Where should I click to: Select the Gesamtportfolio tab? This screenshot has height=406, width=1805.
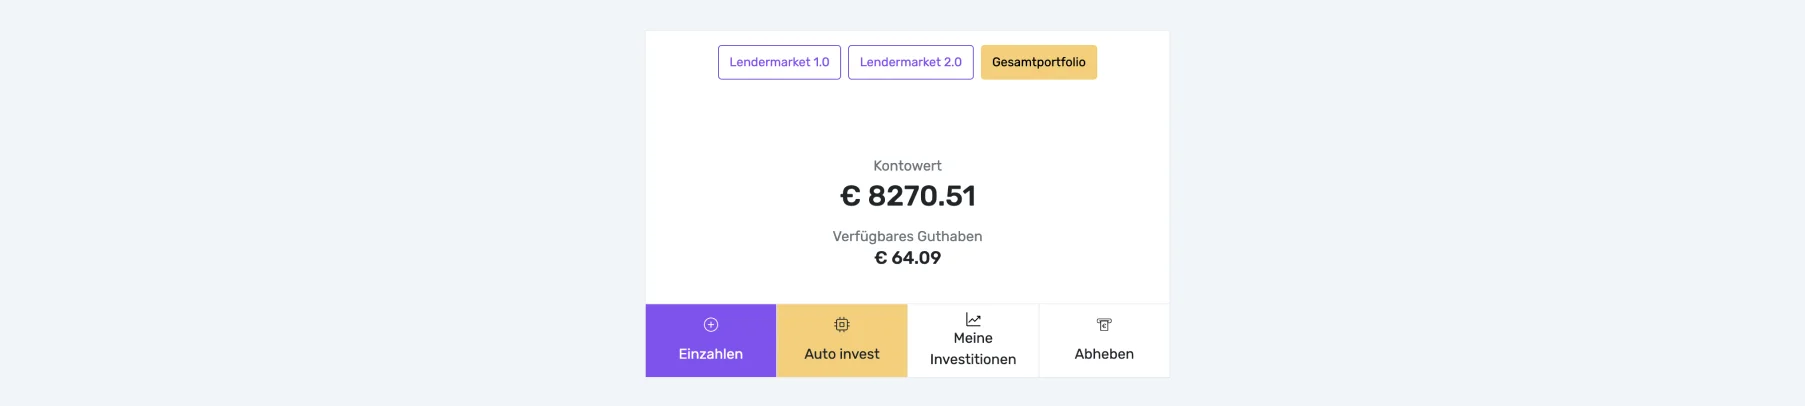(x=1038, y=62)
